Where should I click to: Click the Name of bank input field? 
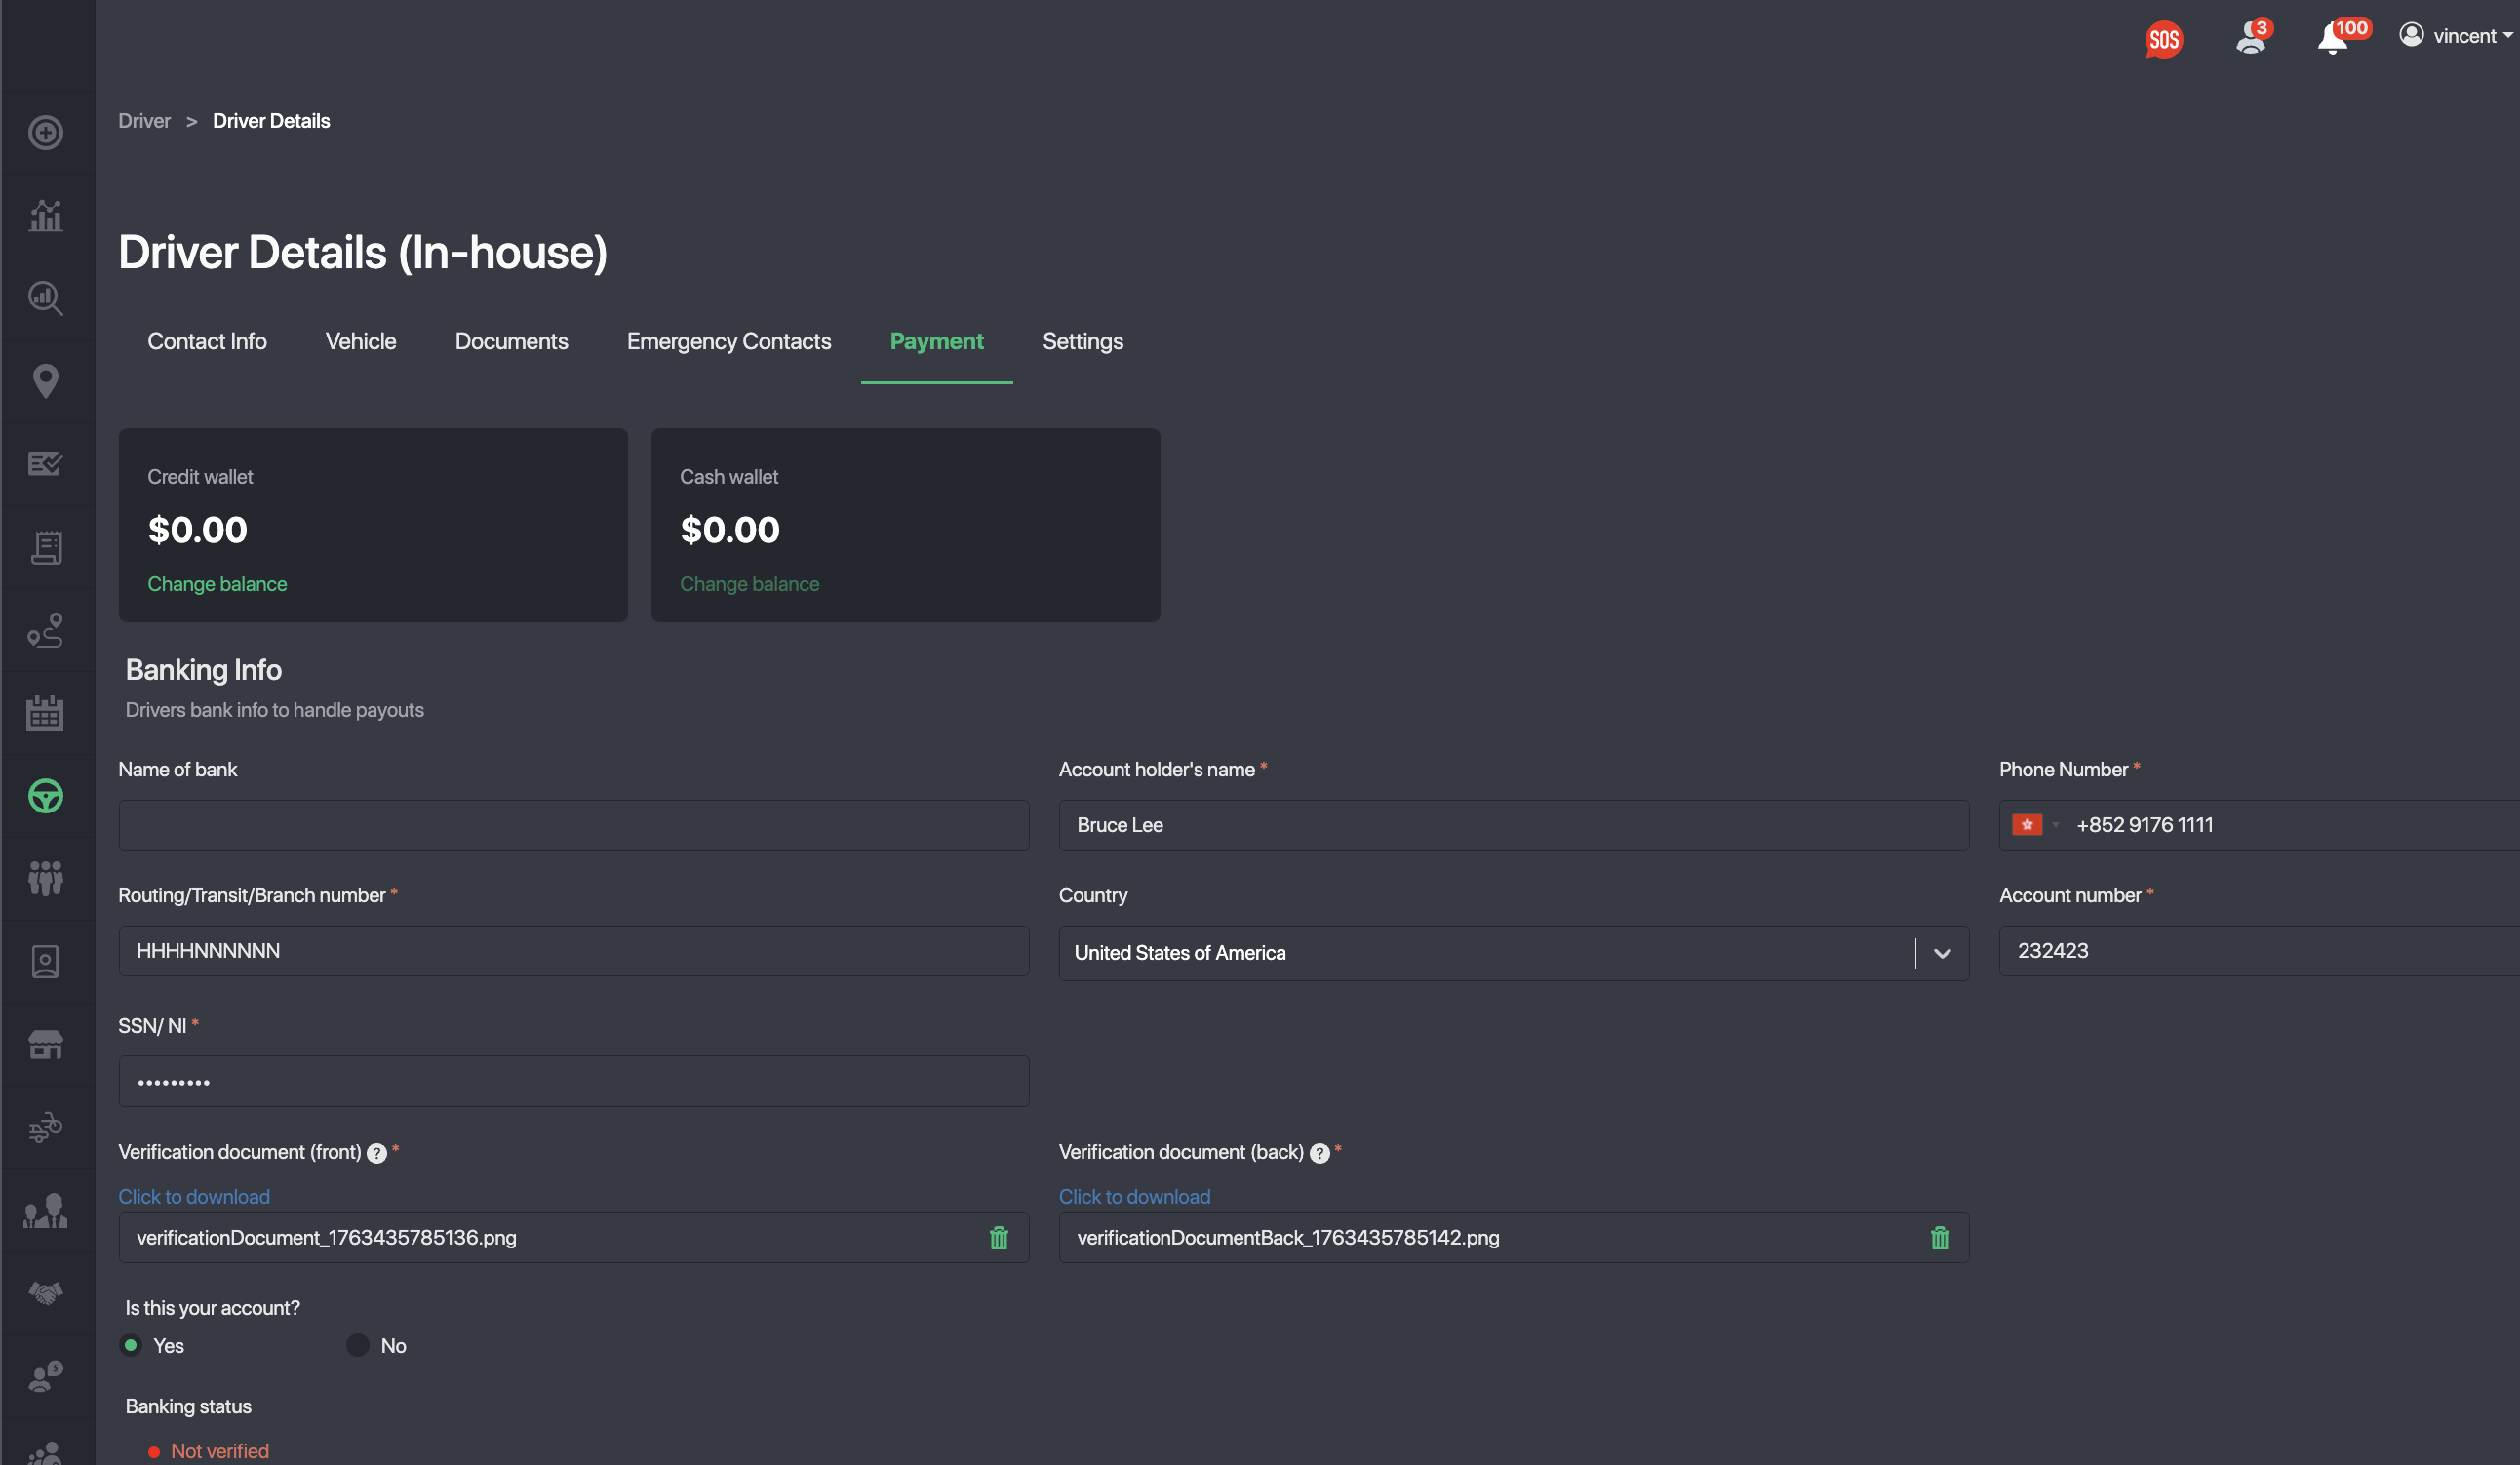coord(573,825)
